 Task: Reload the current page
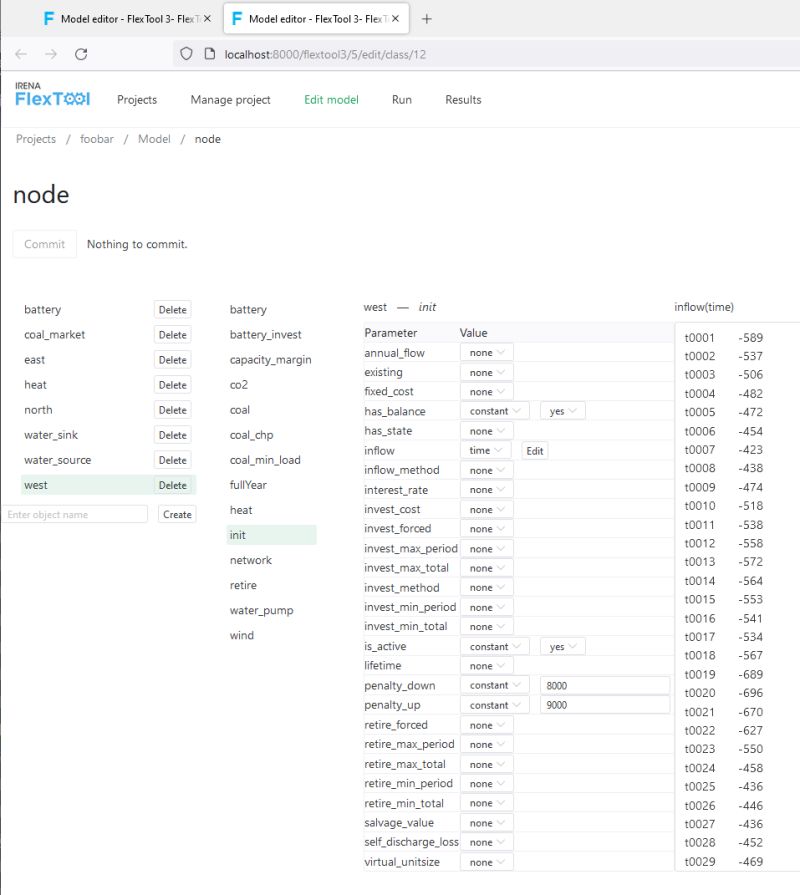pyautogui.click(x=81, y=55)
